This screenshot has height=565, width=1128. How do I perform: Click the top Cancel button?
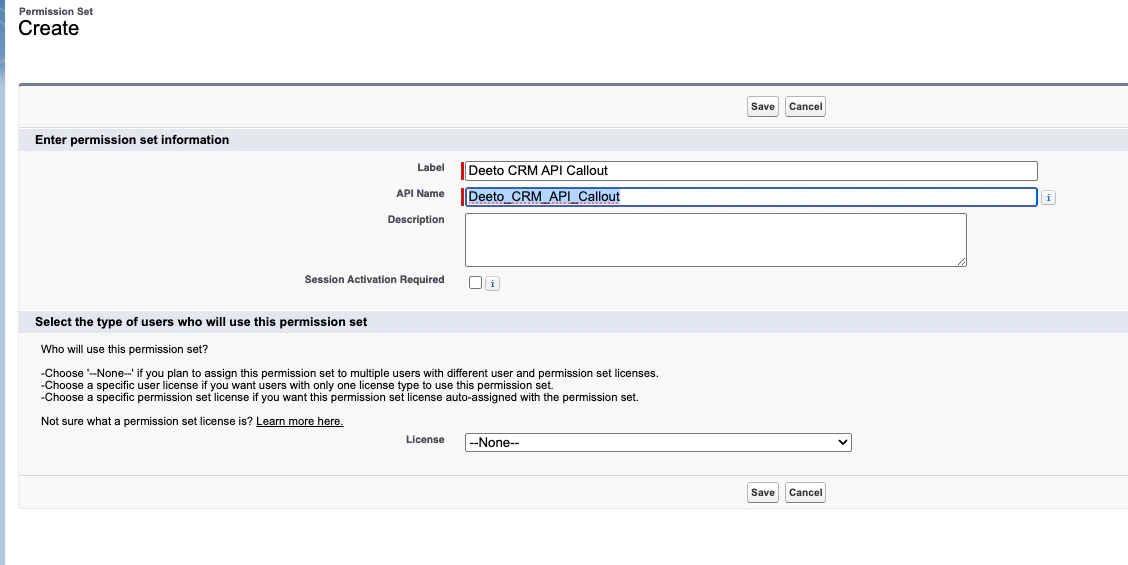click(805, 107)
